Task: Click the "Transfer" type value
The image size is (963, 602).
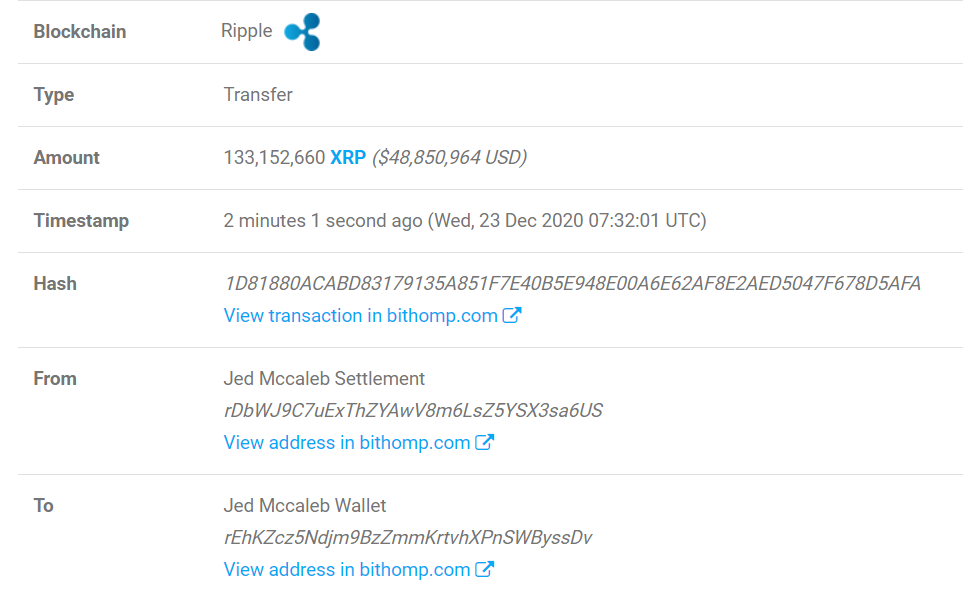Action: [258, 95]
